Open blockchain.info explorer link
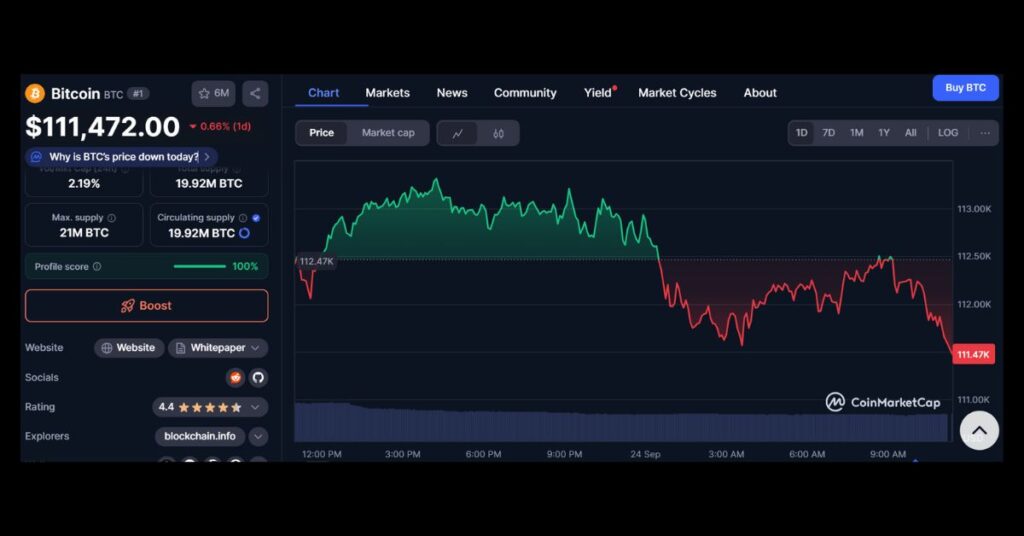The image size is (1024, 536). (200, 436)
